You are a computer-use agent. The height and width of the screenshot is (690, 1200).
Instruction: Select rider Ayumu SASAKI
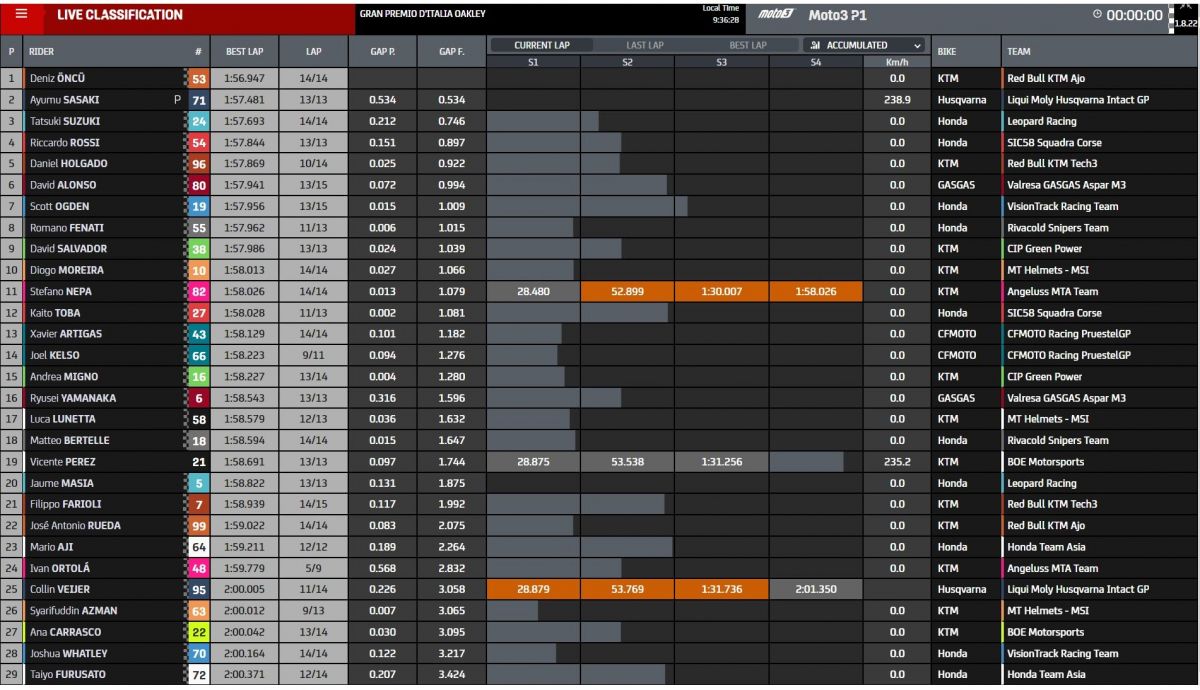click(x=64, y=100)
